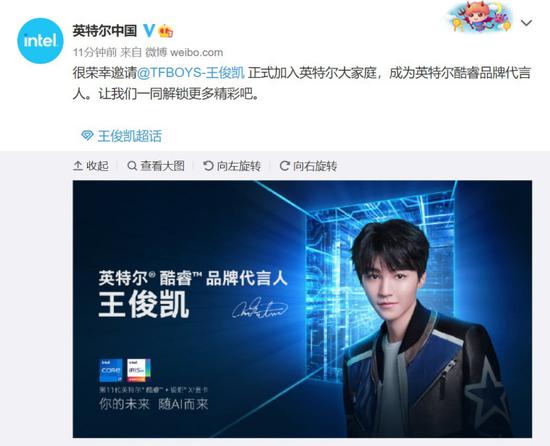Viewport: 550px width, 446px height.
Task: Open the Intel profile avatar
Action: (x=40, y=41)
